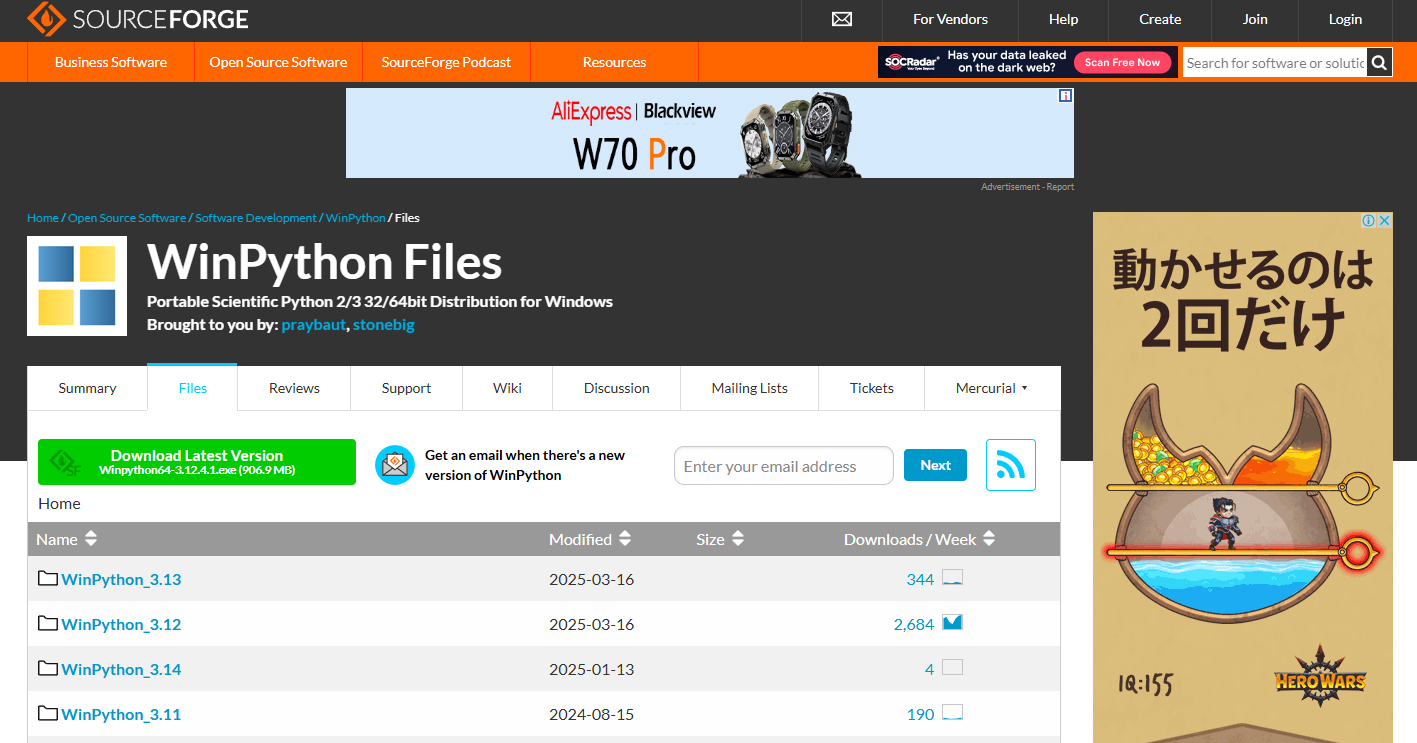Viewport: 1417px width, 743px height.
Task: Open the WinPython_3.14 folder
Action: coord(121,669)
